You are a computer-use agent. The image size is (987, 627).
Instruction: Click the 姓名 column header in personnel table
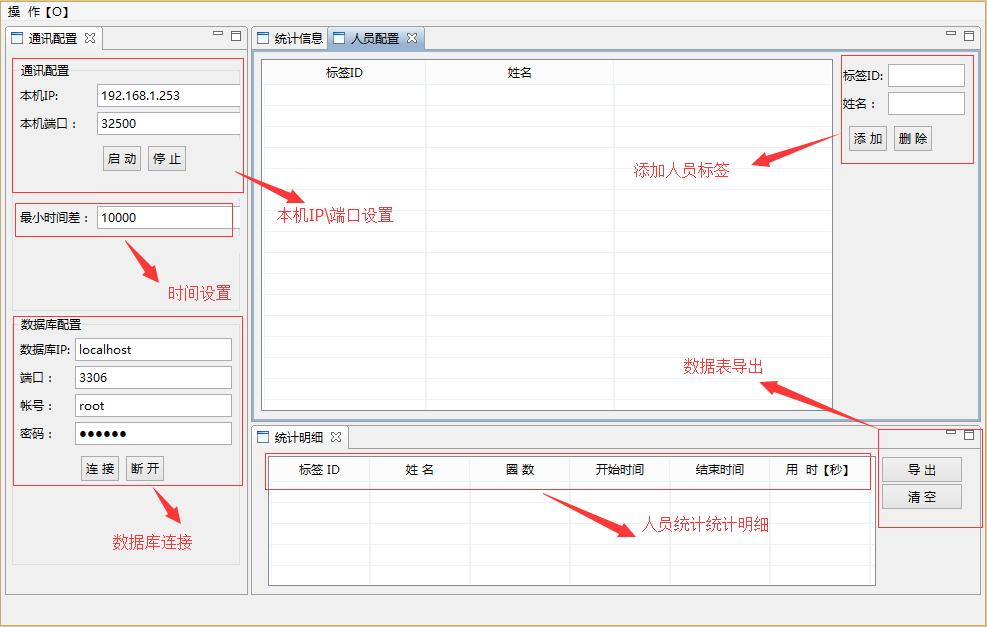pyautogui.click(x=520, y=72)
